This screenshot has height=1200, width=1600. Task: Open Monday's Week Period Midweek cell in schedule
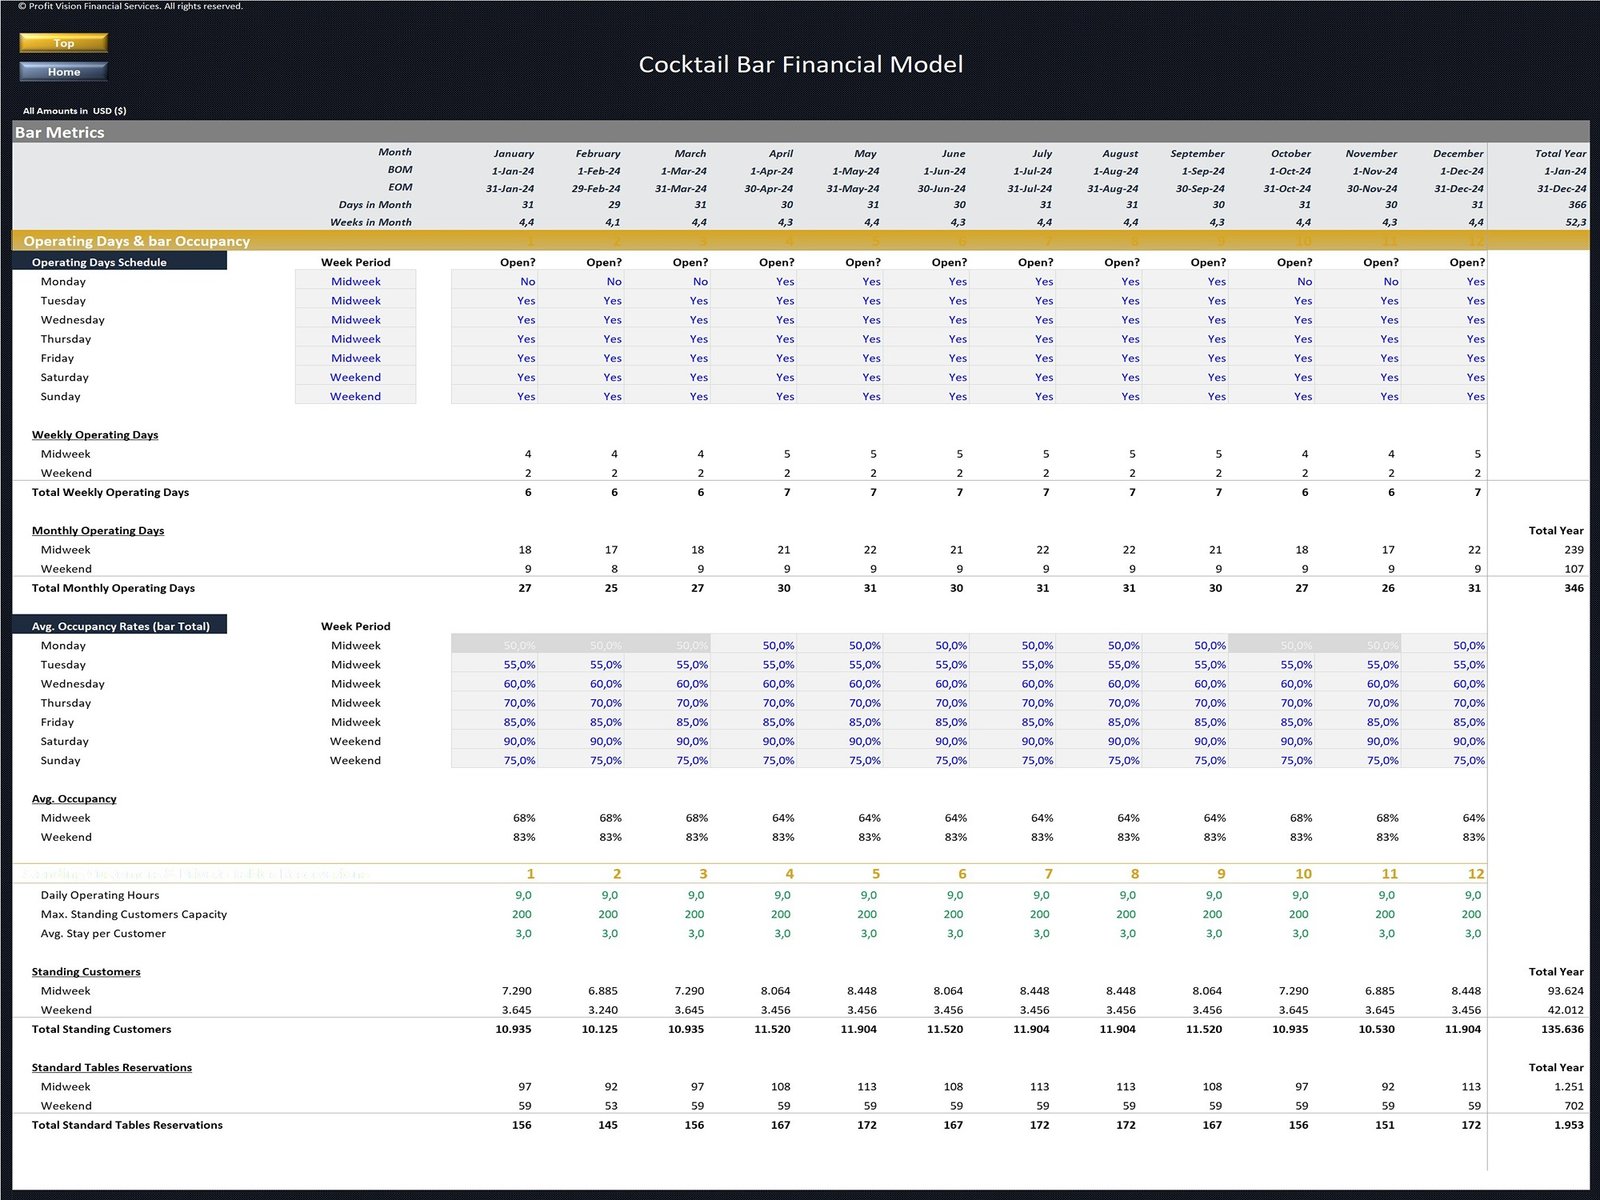coord(355,282)
